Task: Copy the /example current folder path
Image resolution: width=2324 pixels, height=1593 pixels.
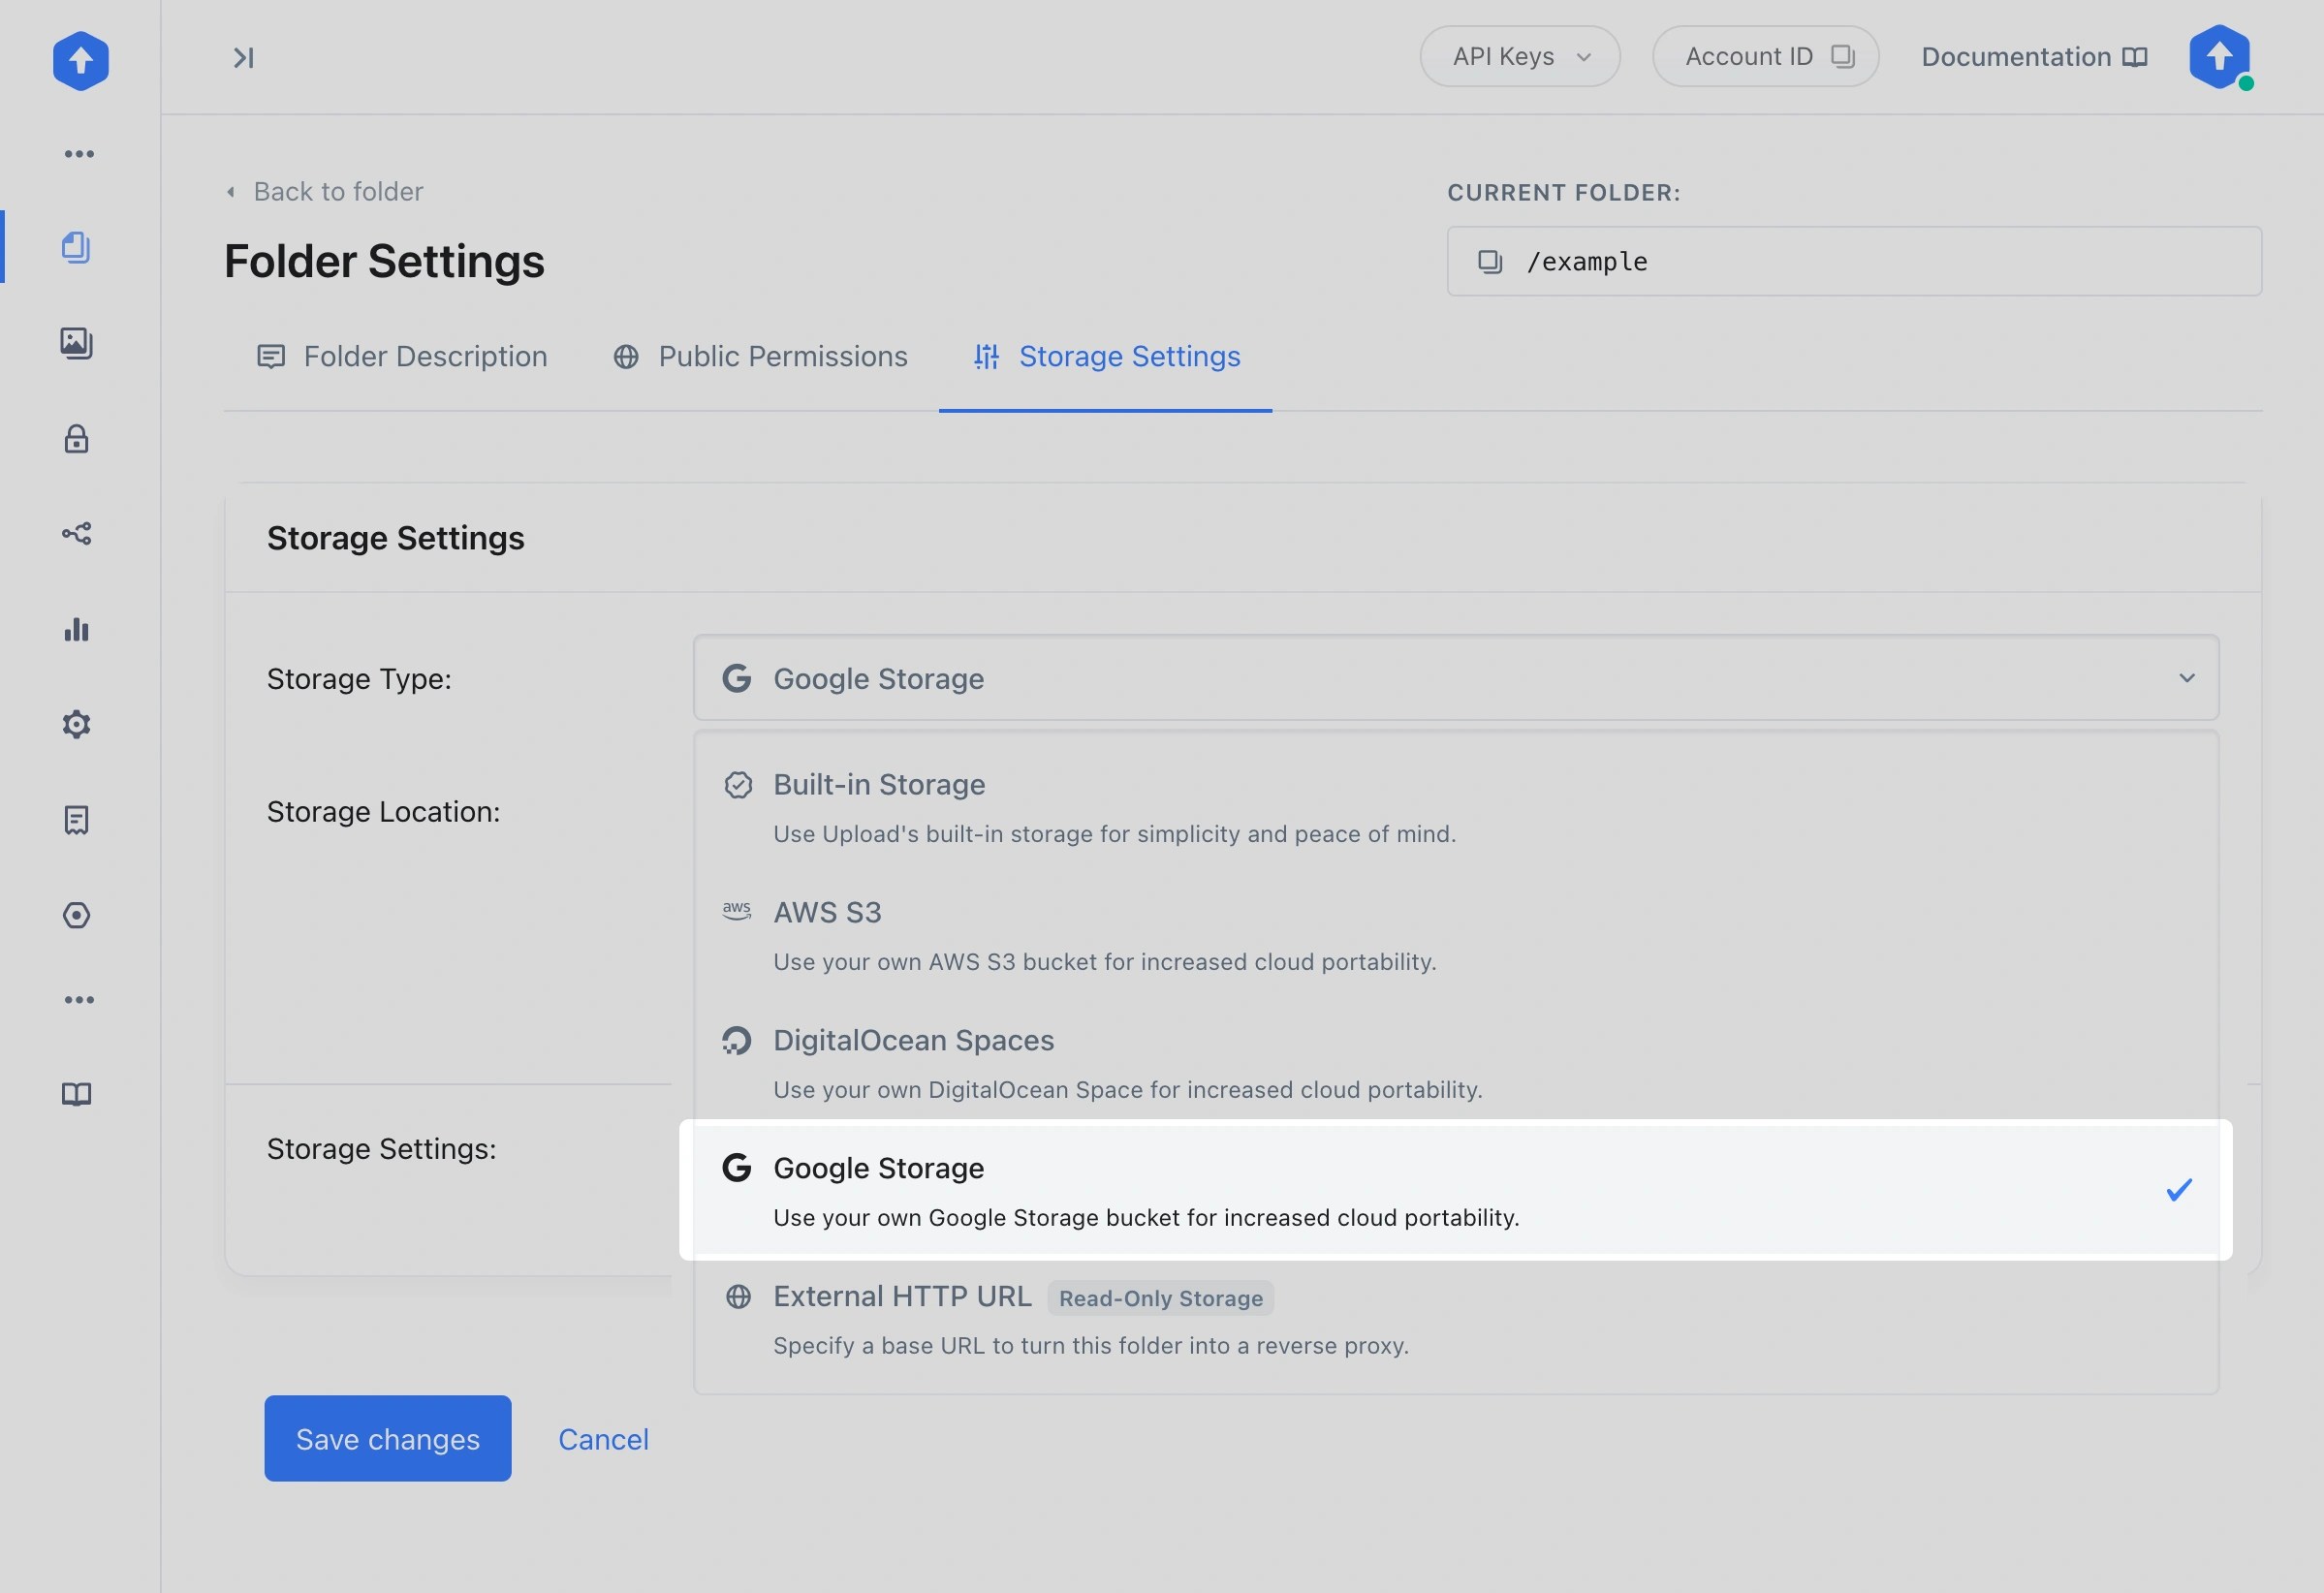Action: [x=1490, y=262]
